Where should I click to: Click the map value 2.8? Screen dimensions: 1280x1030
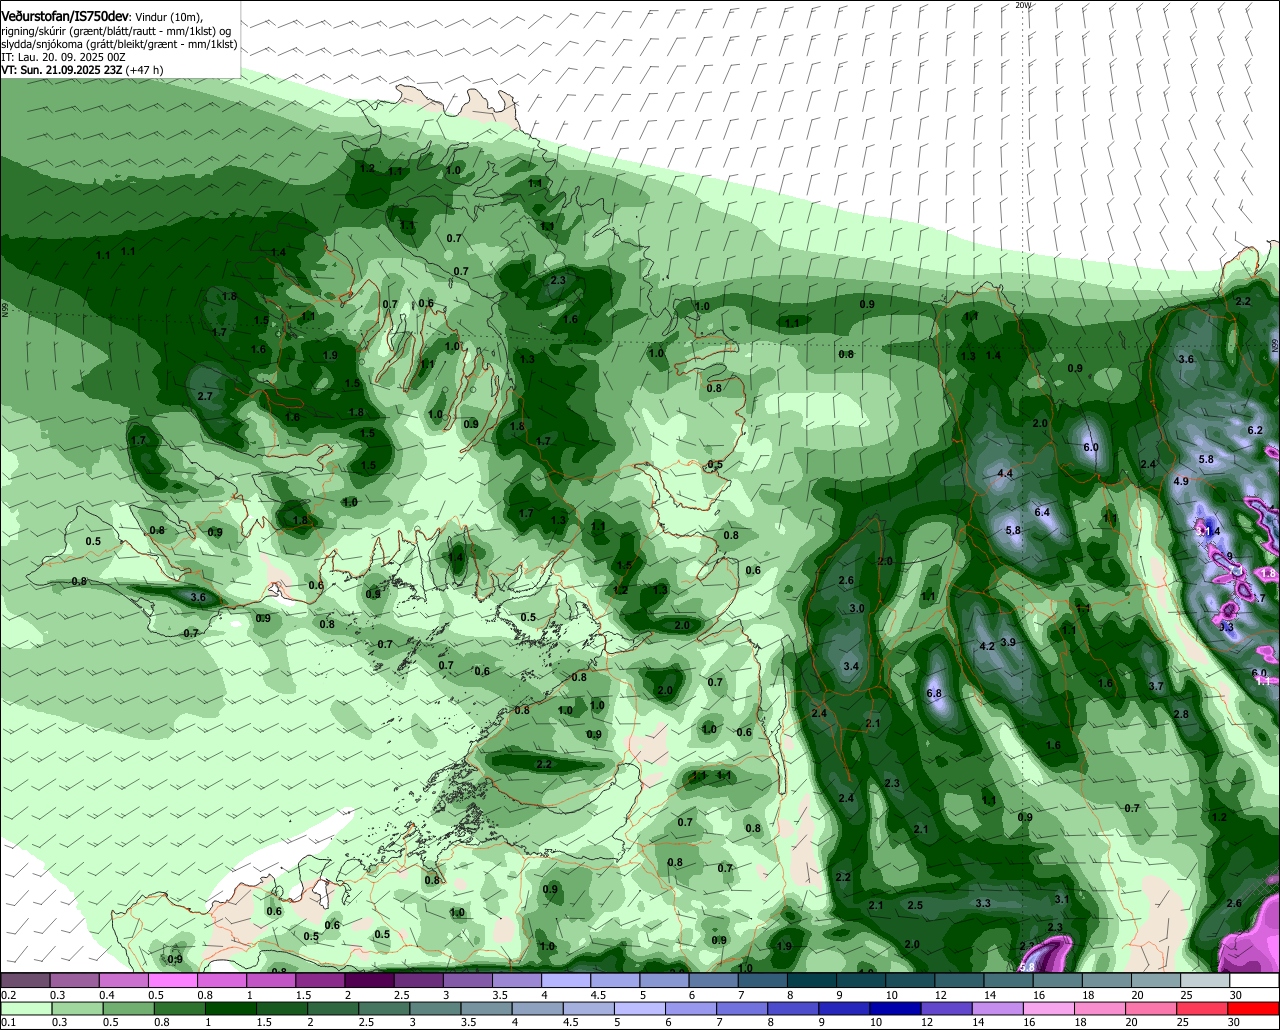coord(1181,714)
